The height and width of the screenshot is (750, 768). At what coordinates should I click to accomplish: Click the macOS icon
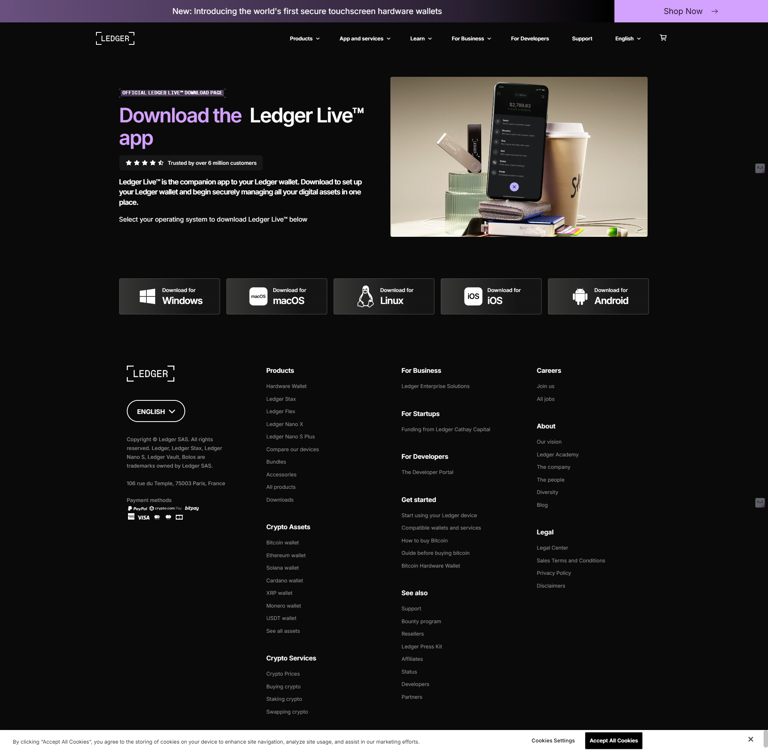coord(258,296)
